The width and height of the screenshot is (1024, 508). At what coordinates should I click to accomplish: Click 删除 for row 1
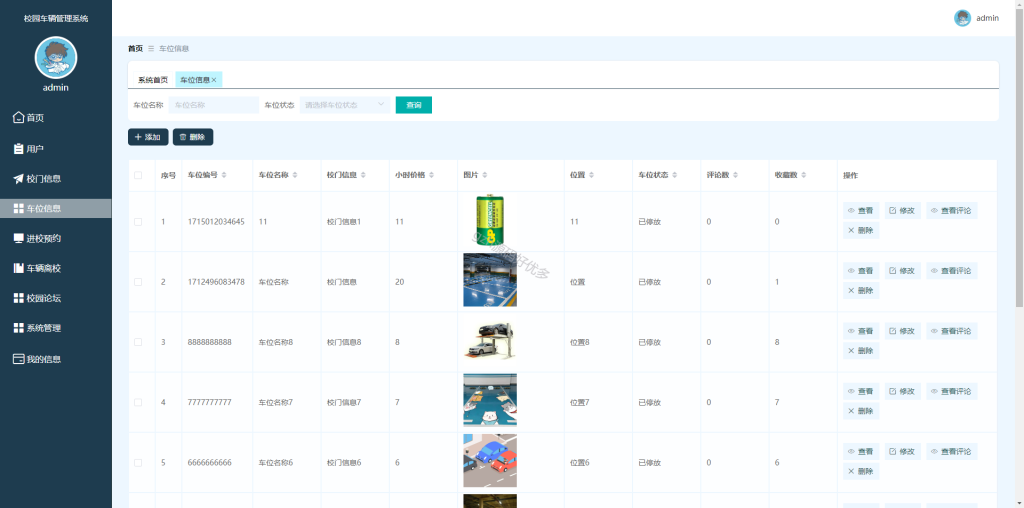point(861,230)
